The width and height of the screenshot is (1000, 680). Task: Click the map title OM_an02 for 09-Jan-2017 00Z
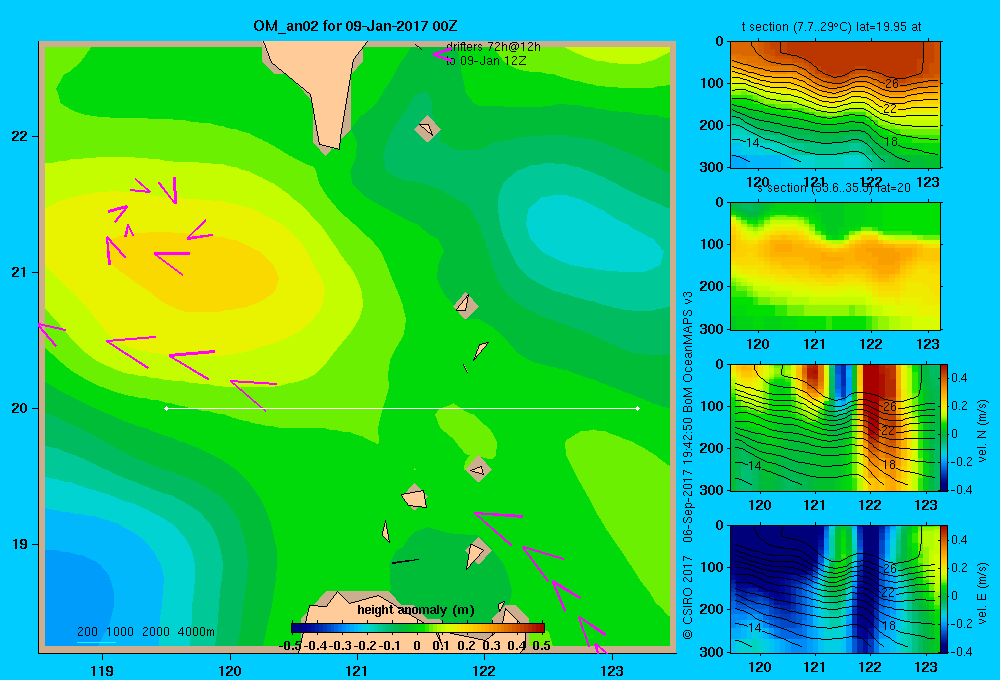[x=355, y=26]
